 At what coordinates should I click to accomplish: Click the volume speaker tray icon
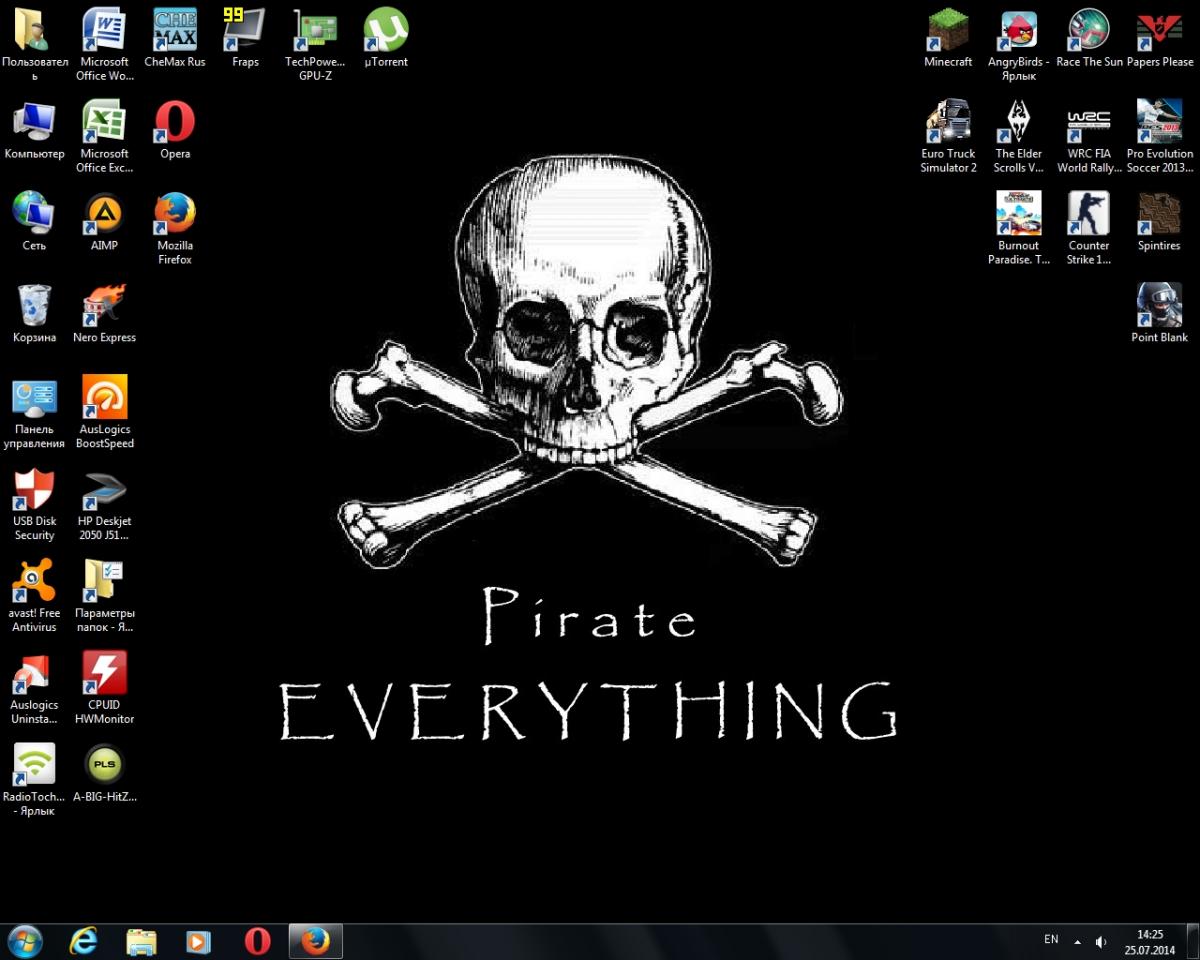(1101, 941)
